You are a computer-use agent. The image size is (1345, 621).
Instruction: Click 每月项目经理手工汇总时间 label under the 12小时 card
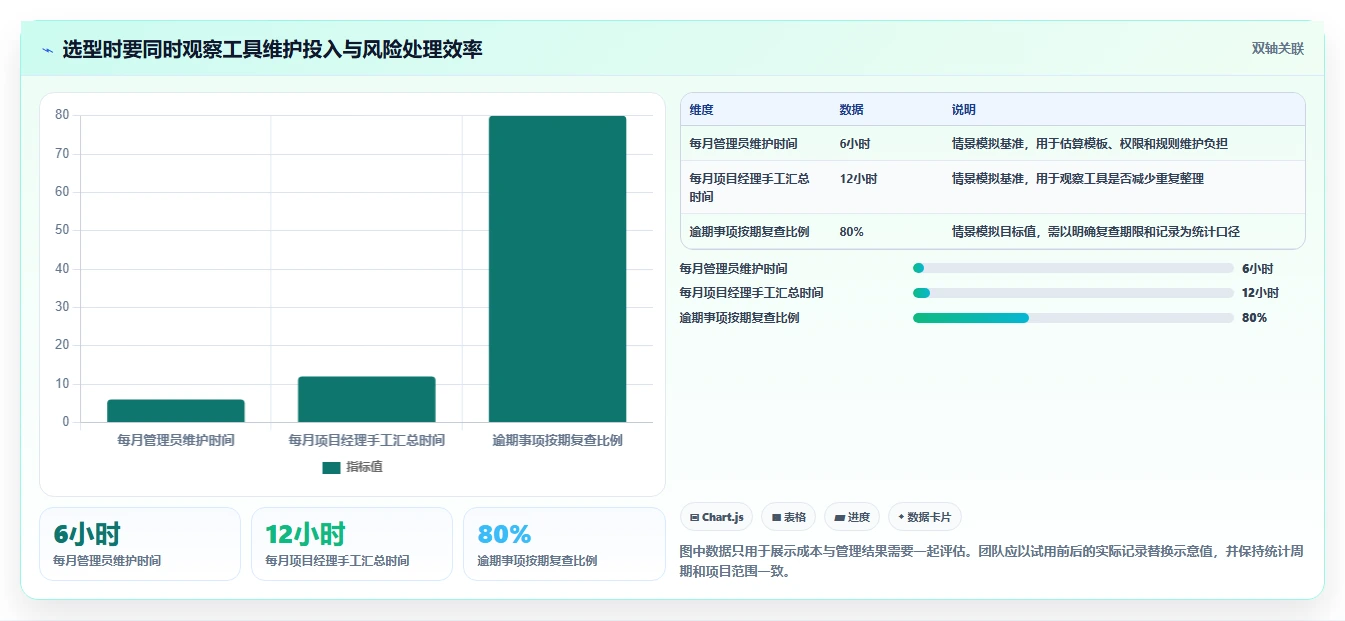(x=337, y=561)
